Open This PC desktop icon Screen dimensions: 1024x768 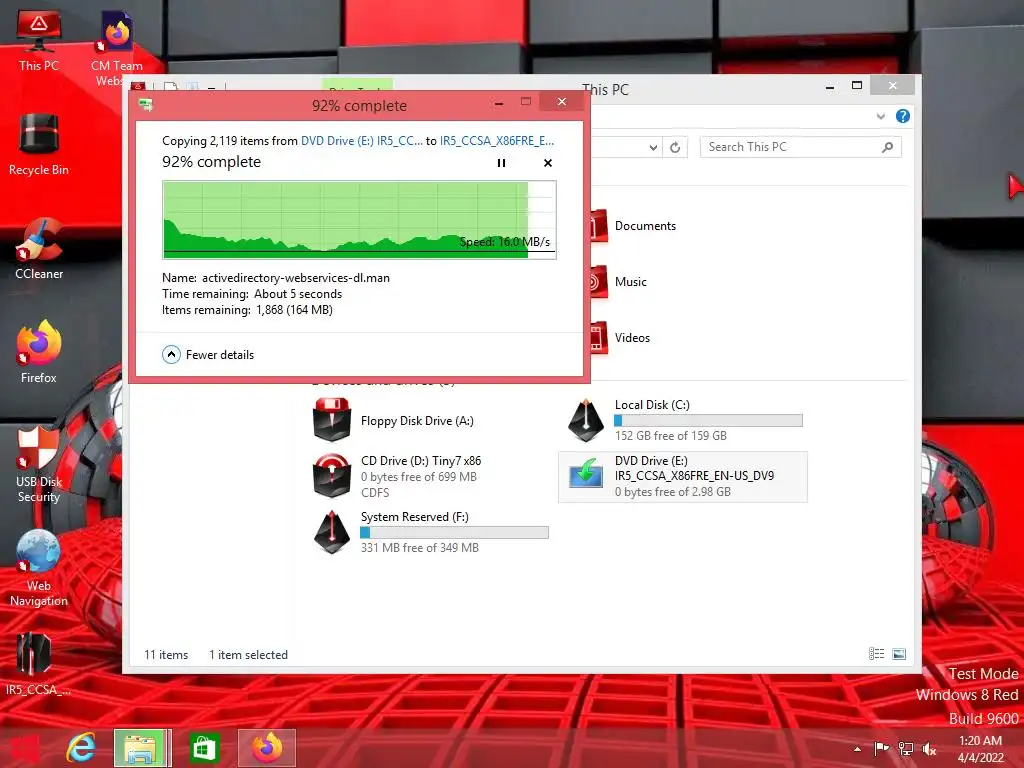[39, 40]
